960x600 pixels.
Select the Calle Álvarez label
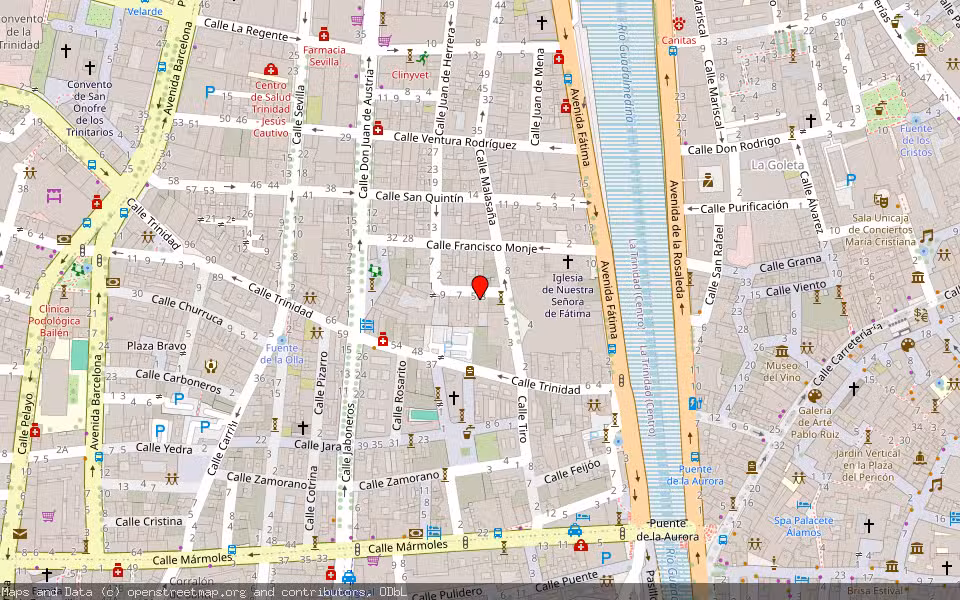[x=812, y=201]
